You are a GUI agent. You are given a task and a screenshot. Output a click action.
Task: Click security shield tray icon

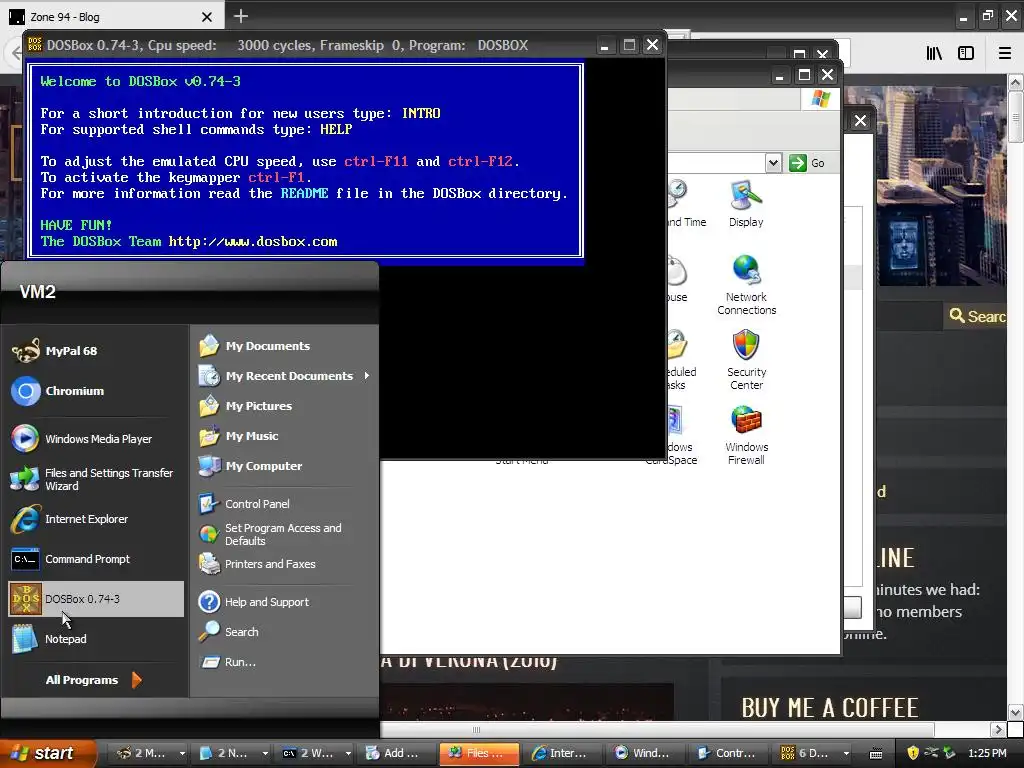coord(913,754)
